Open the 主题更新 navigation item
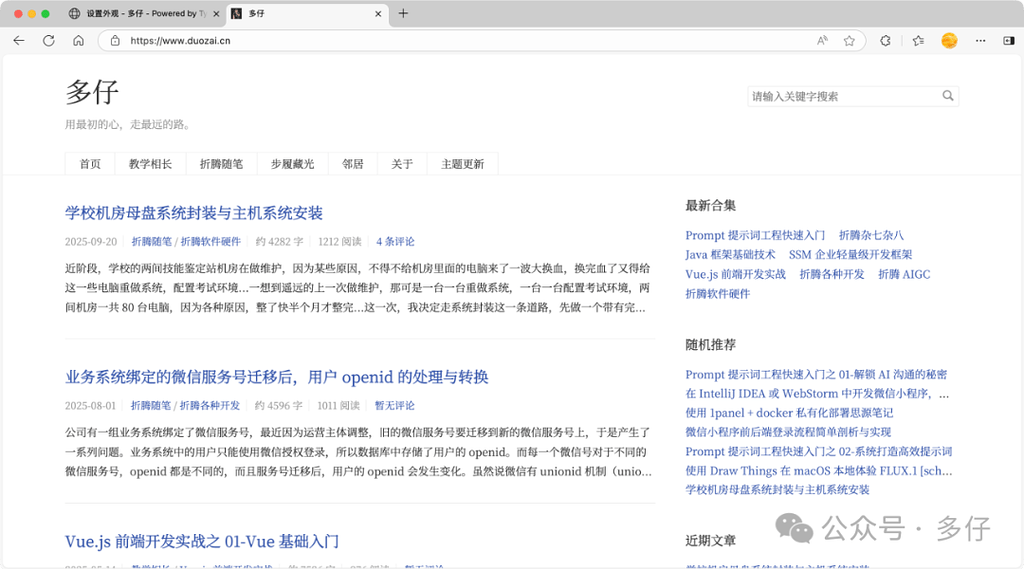Image resolution: width=1024 pixels, height=569 pixels. point(462,164)
